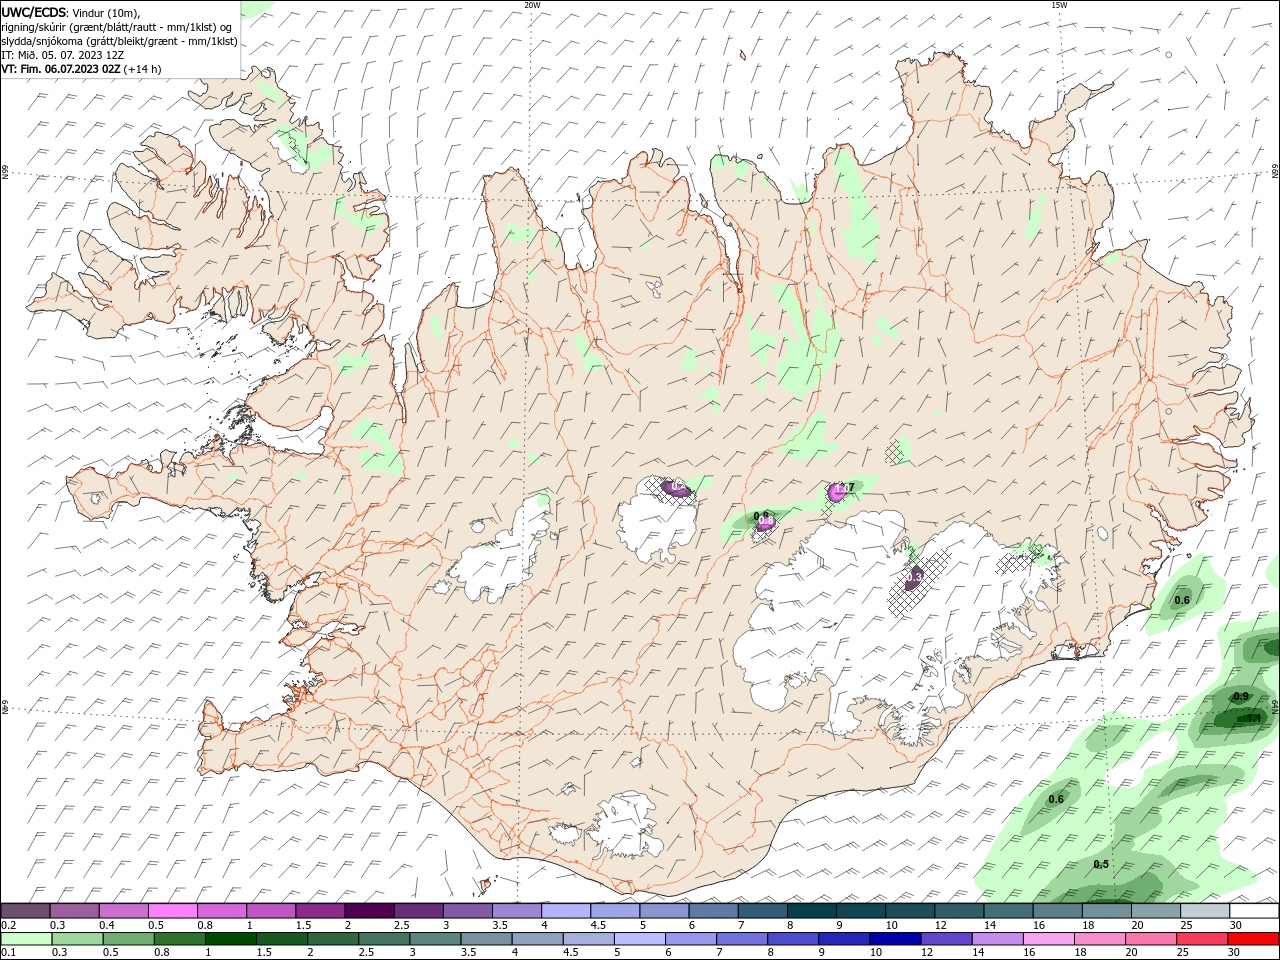Screen dimensions: 1280x960
Task: Click the bright pink 0.5–0.8 snow scale swatch
Action: [x=173, y=911]
